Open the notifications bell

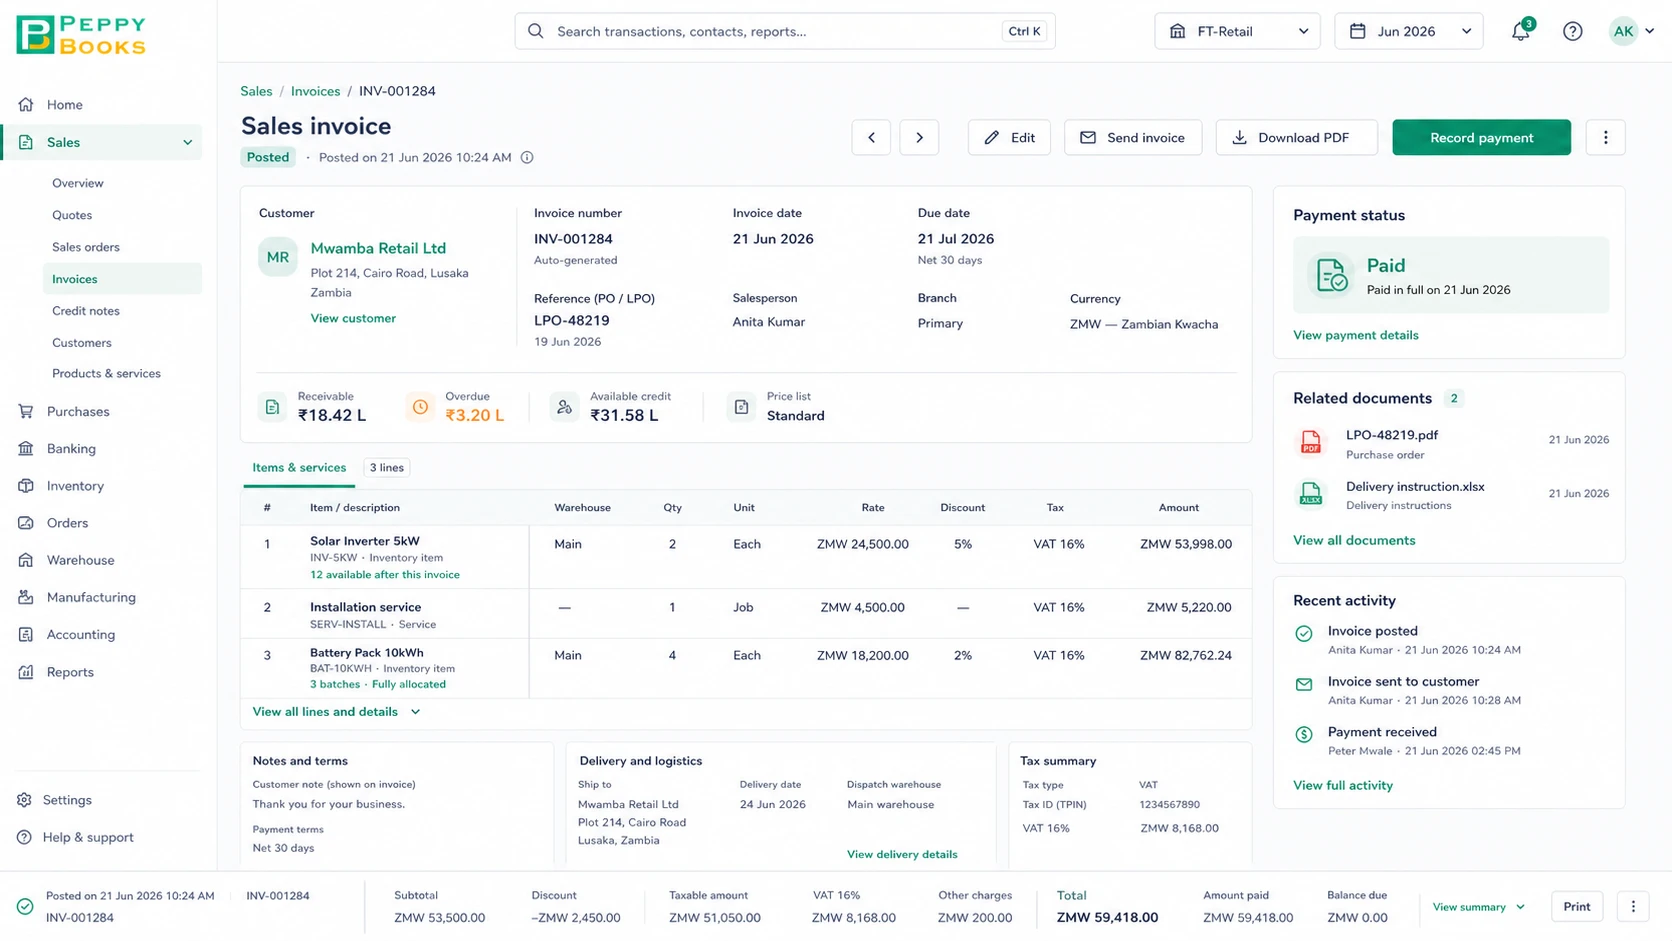click(x=1520, y=31)
